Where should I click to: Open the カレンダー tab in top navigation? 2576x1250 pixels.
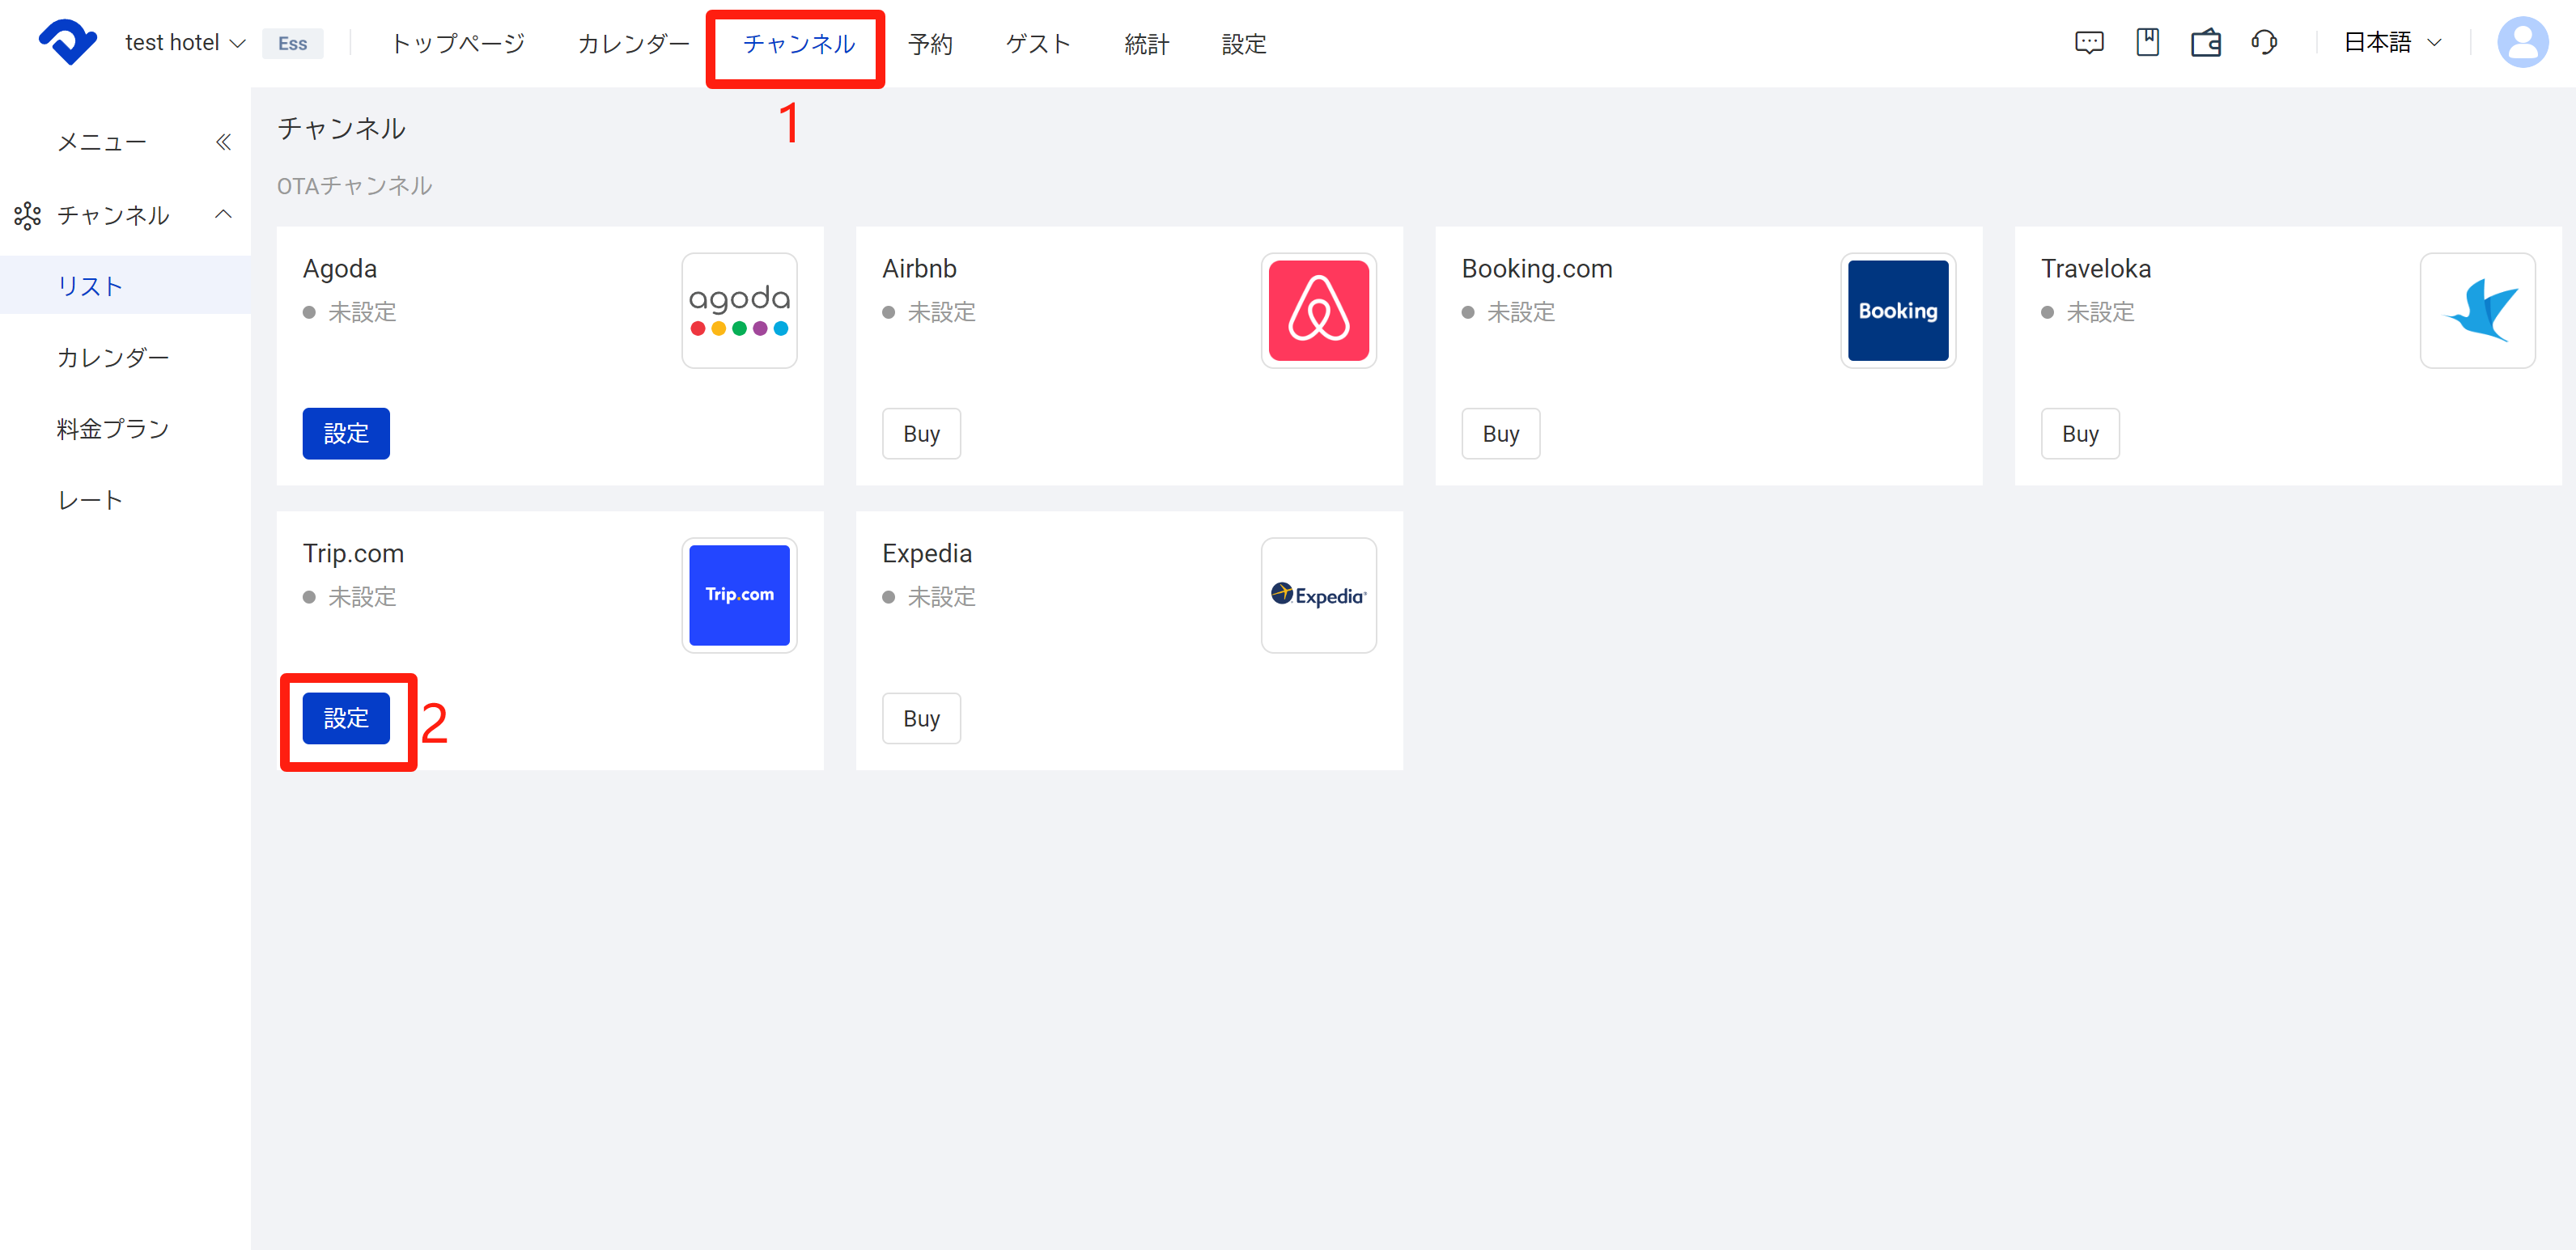point(633,43)
